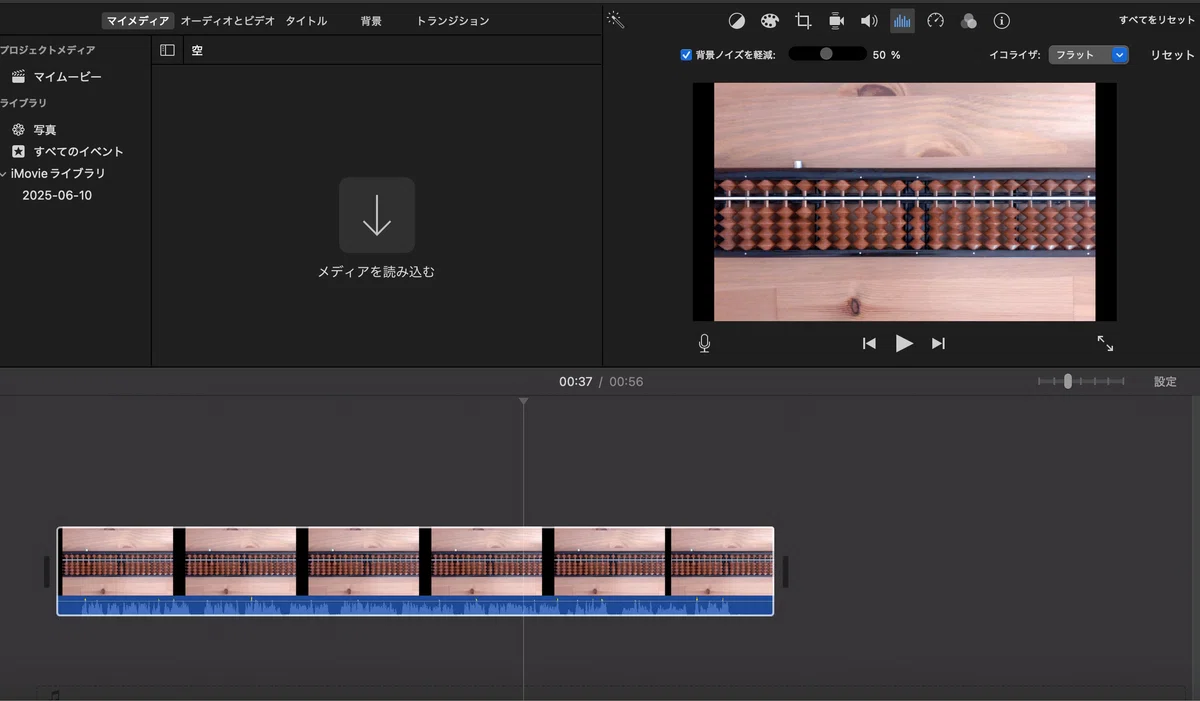Open the イコライザ フラット dropdown
1200x701 pixels.
1089,55
